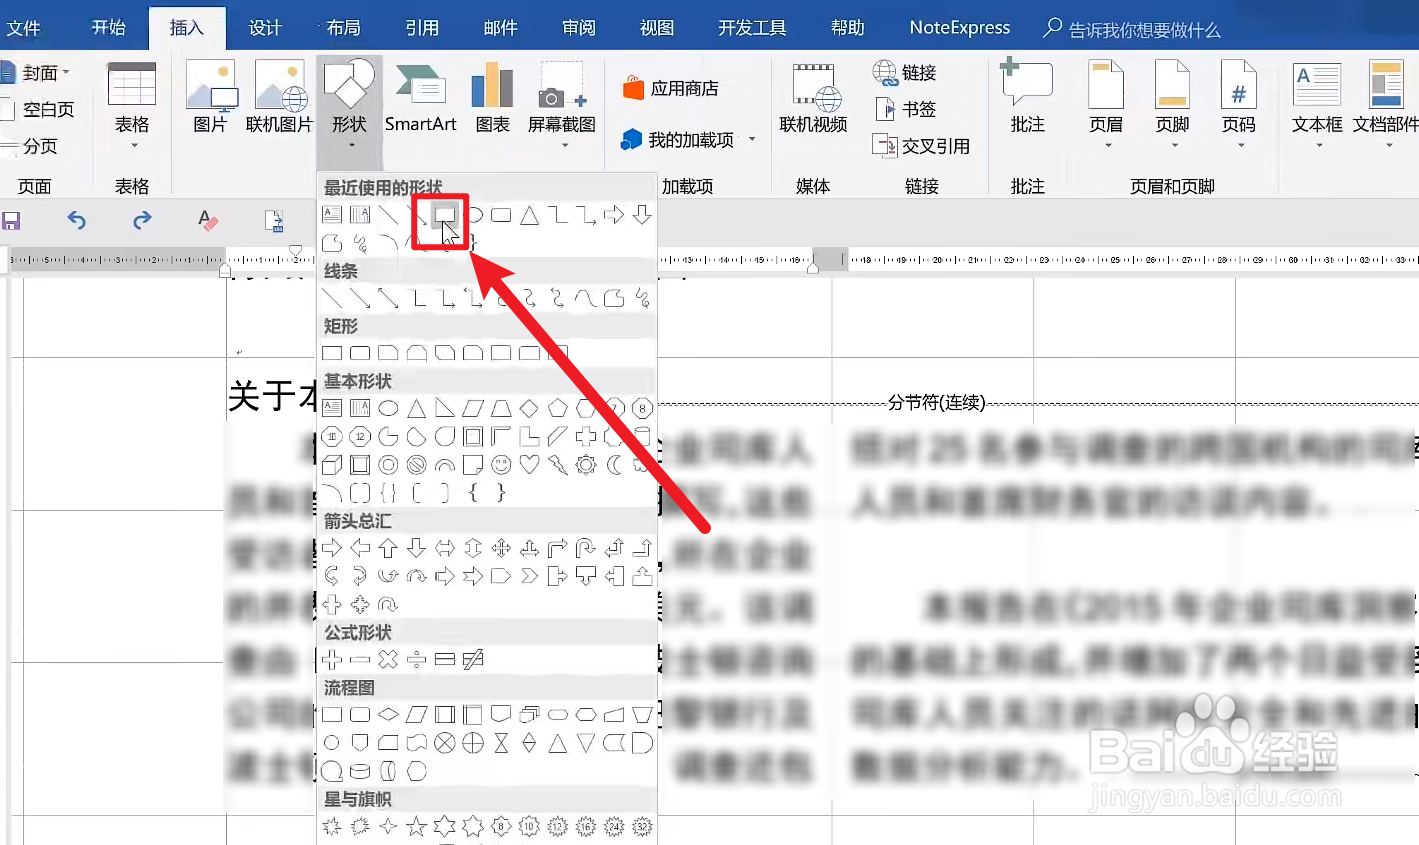Select the flowchart multidocument shape
This screenshot has height=845, width=1419.
click(x=529, y=714)
